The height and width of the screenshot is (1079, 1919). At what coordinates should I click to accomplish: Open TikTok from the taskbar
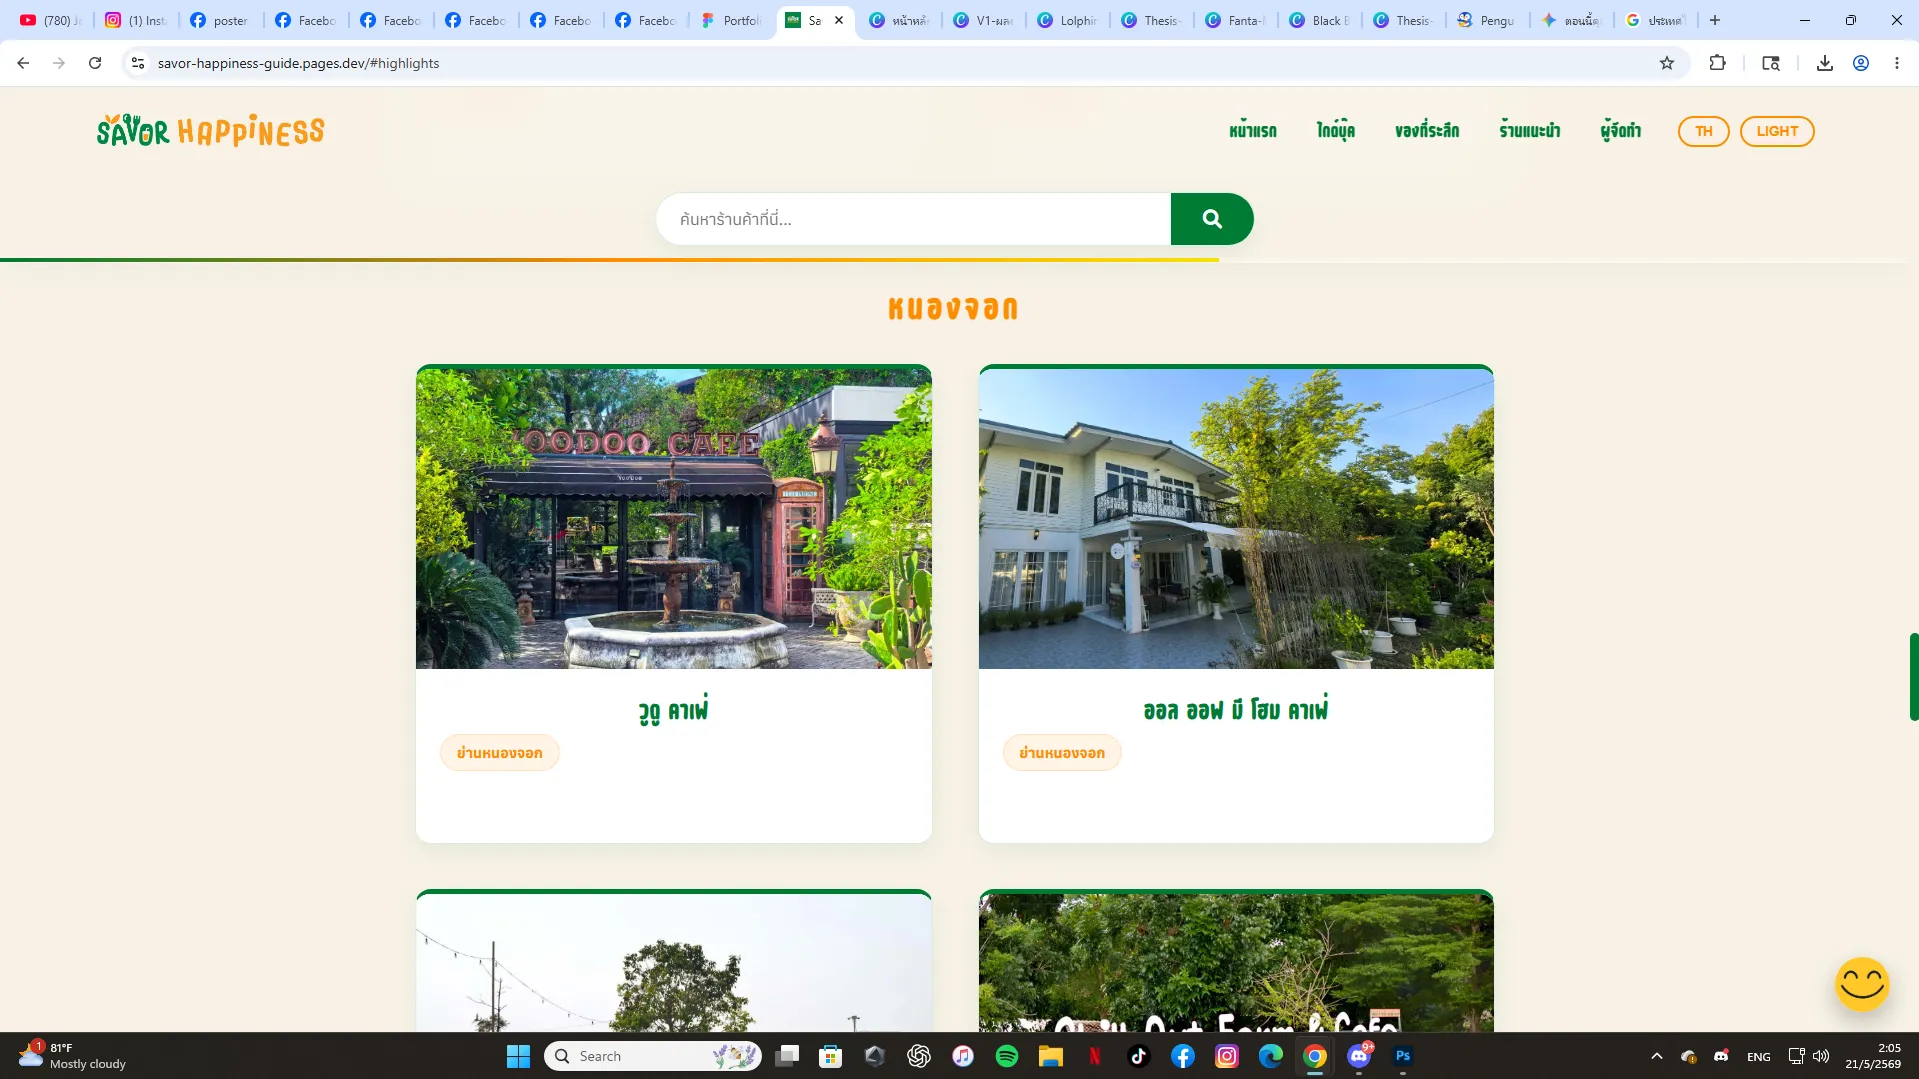[1139, 1056]
